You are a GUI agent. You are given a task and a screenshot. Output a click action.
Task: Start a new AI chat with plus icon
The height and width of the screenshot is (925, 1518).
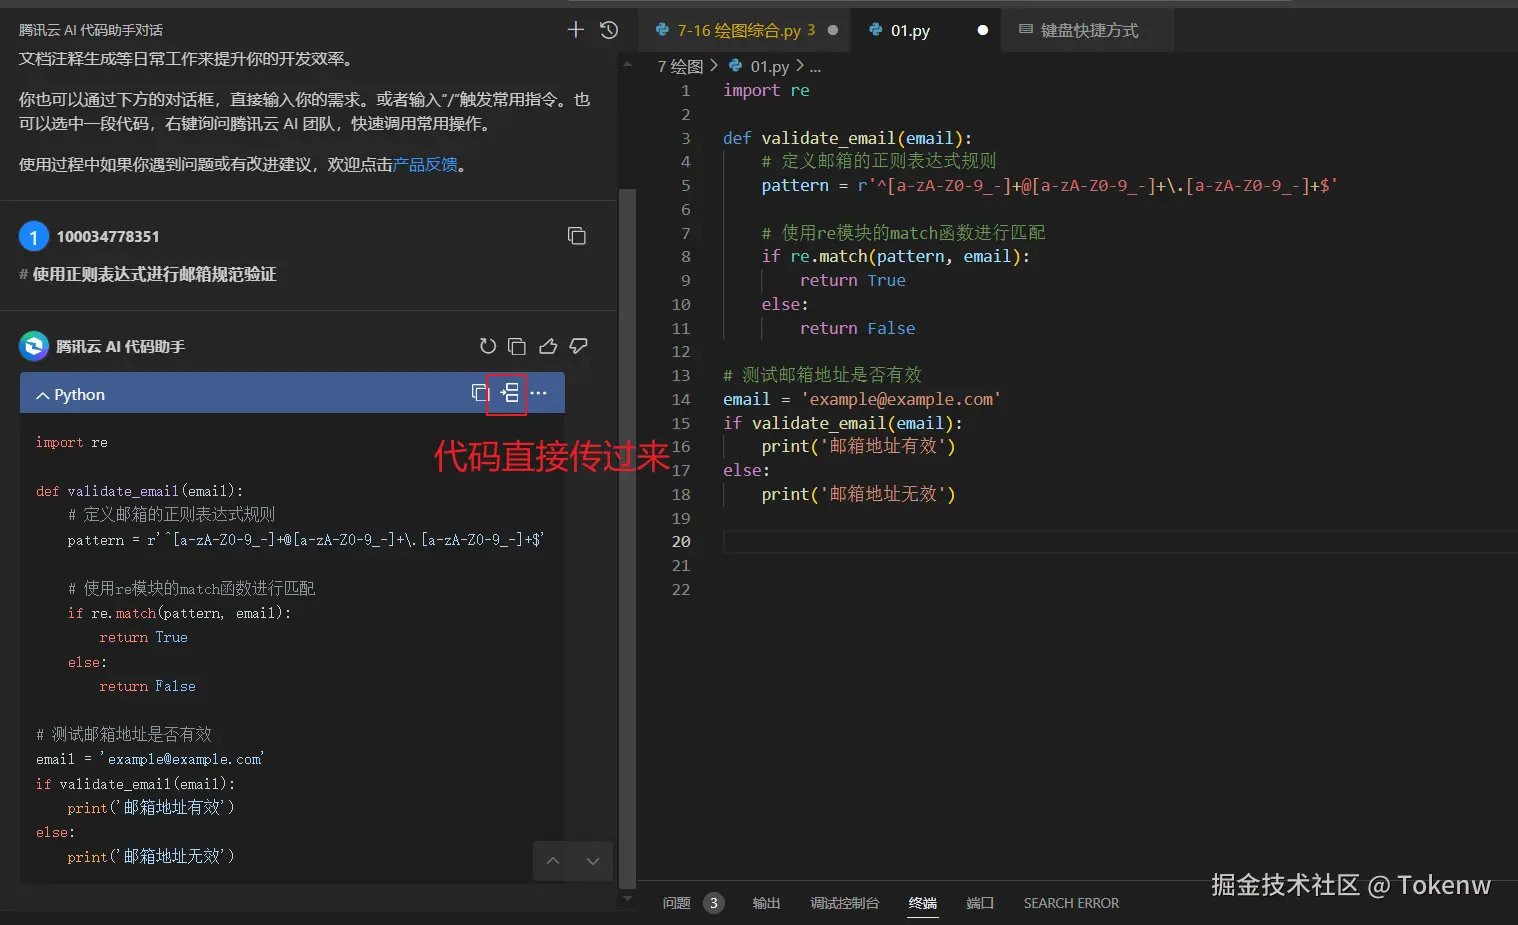pos(575,30)
